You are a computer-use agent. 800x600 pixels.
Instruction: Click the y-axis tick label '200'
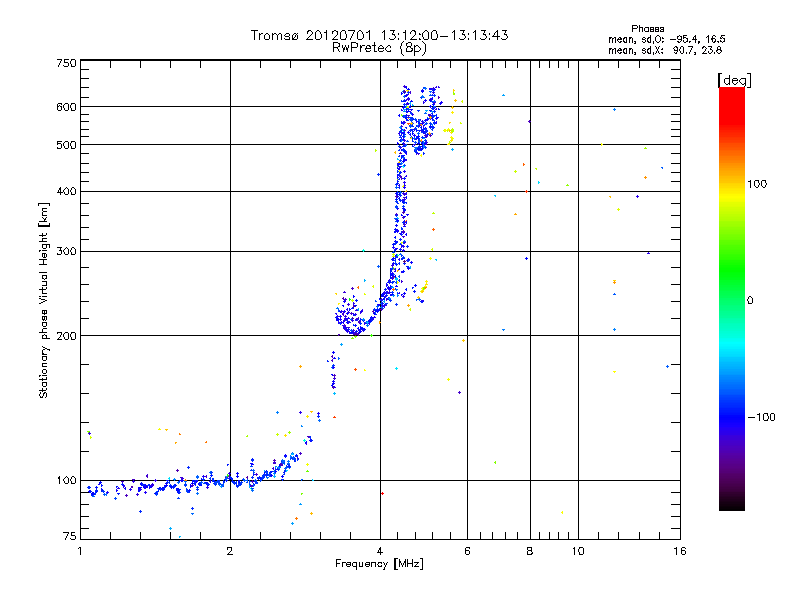(x=67, y=336)
